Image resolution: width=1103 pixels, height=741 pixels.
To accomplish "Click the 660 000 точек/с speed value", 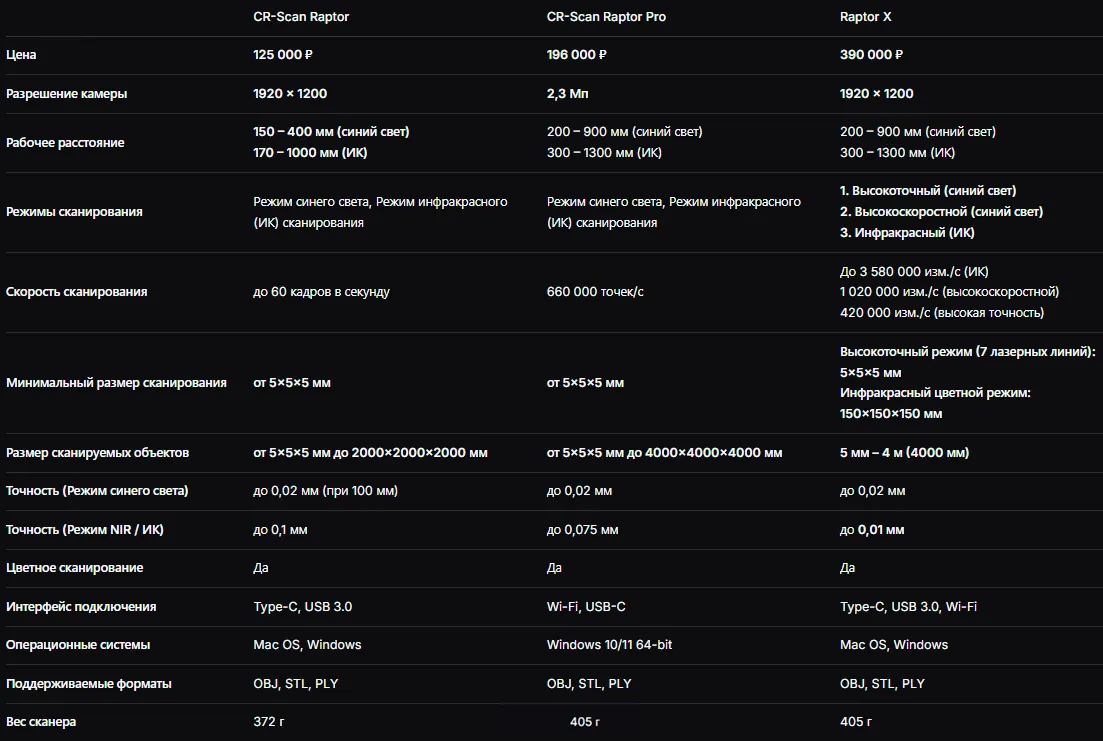I will point(594,292).
